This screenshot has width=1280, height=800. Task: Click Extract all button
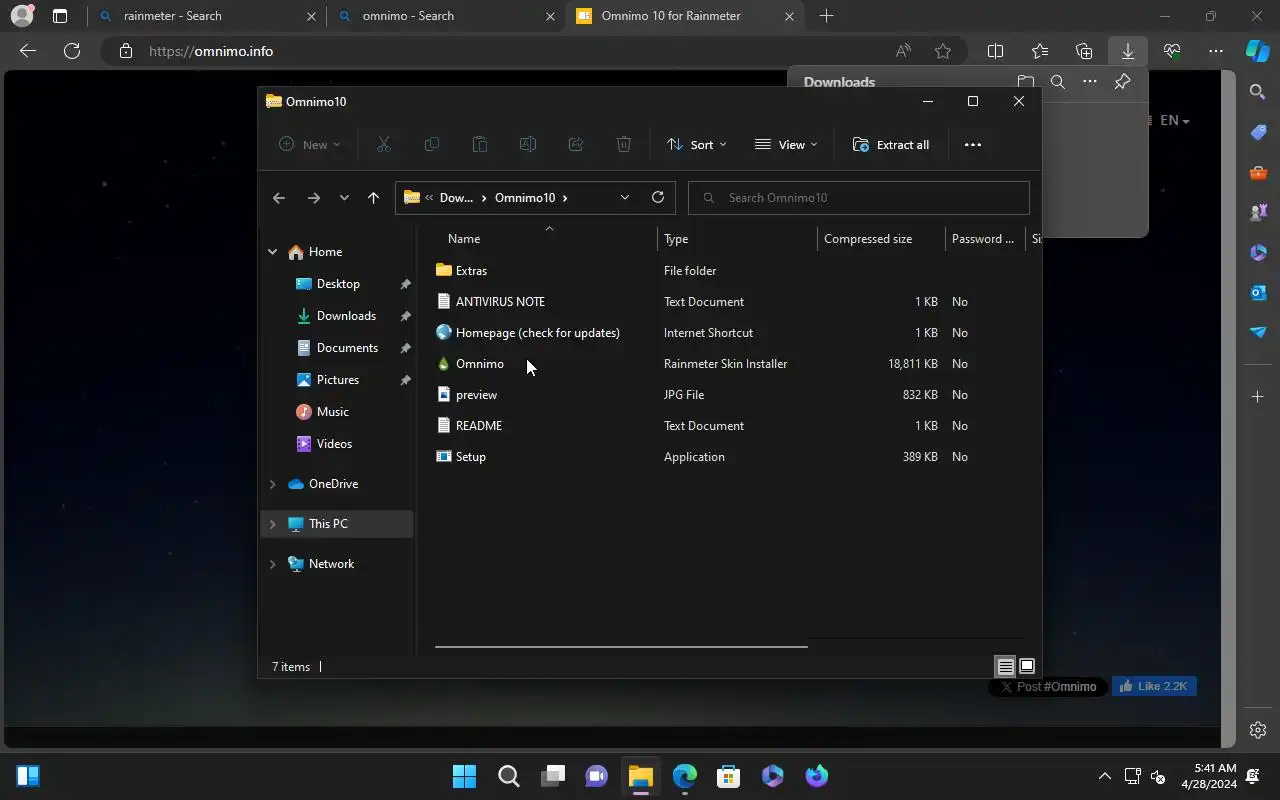(x=891, y=144)
